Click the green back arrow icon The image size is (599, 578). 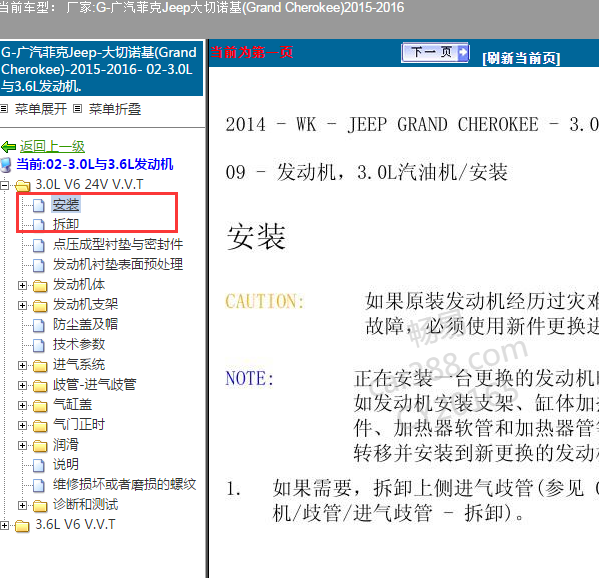(8, 147)
